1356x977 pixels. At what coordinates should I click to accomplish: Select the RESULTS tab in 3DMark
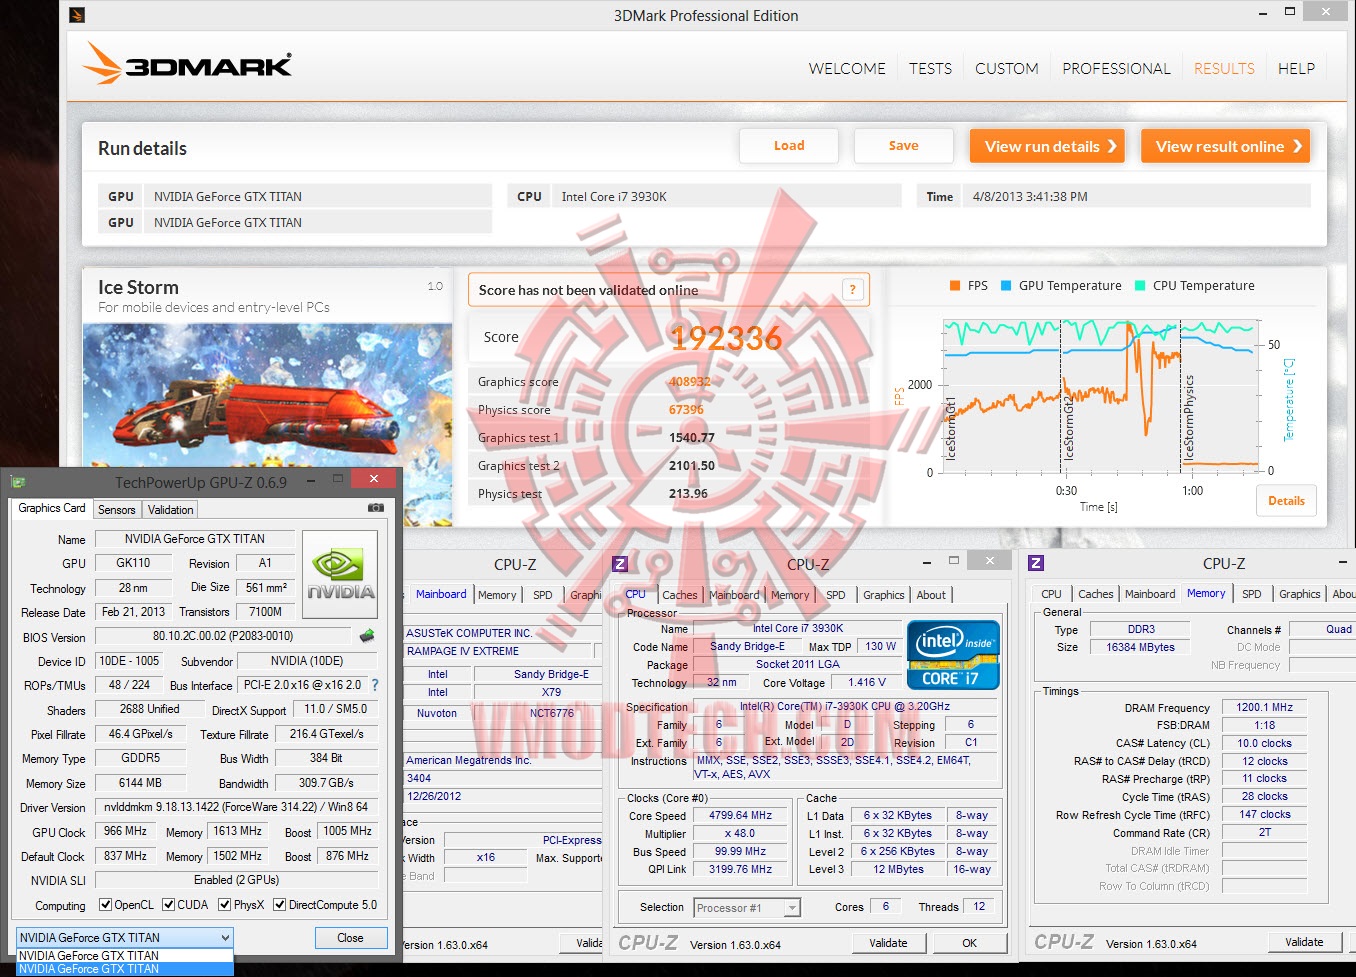tap(1224, 69)
